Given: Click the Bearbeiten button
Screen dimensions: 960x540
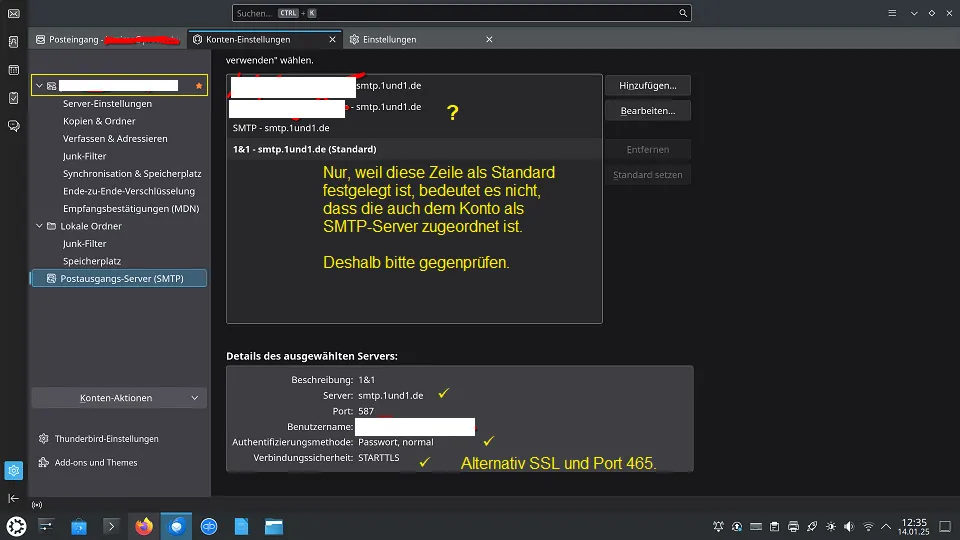Looking at the screenshot, I should point(648,111).
